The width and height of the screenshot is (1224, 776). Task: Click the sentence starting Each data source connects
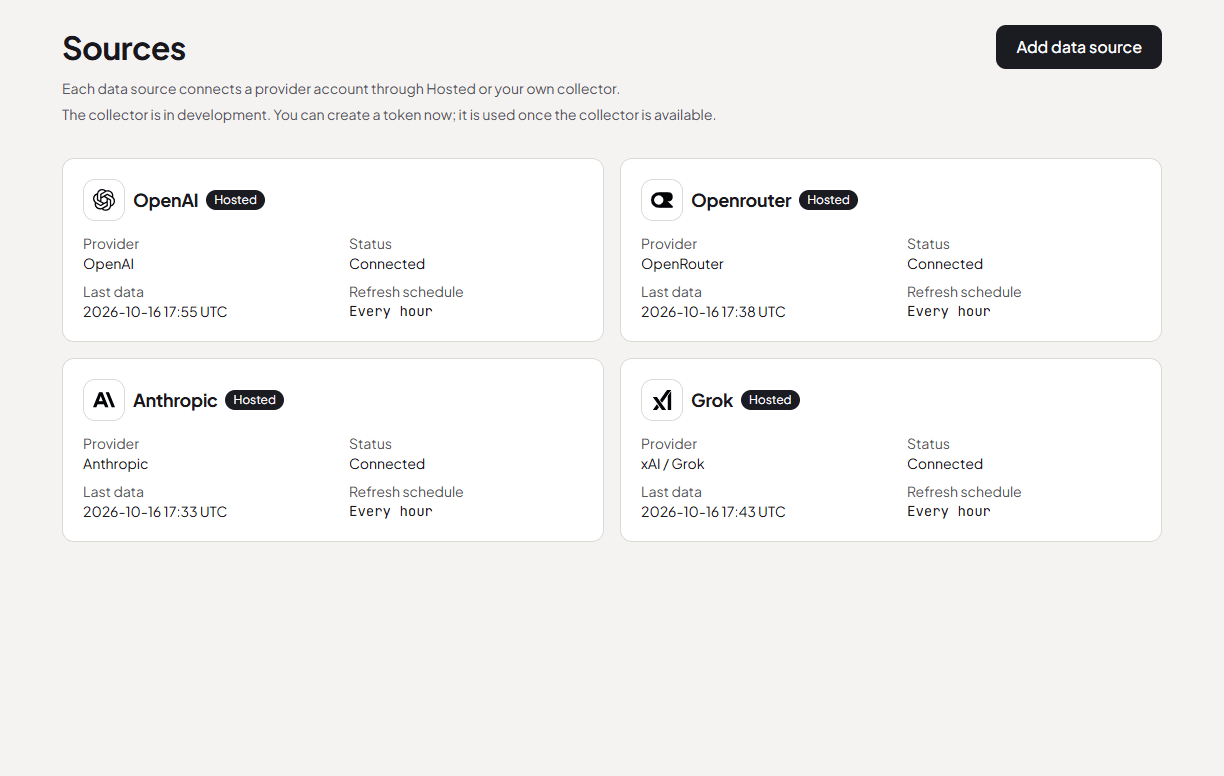(x=341, y=89)
